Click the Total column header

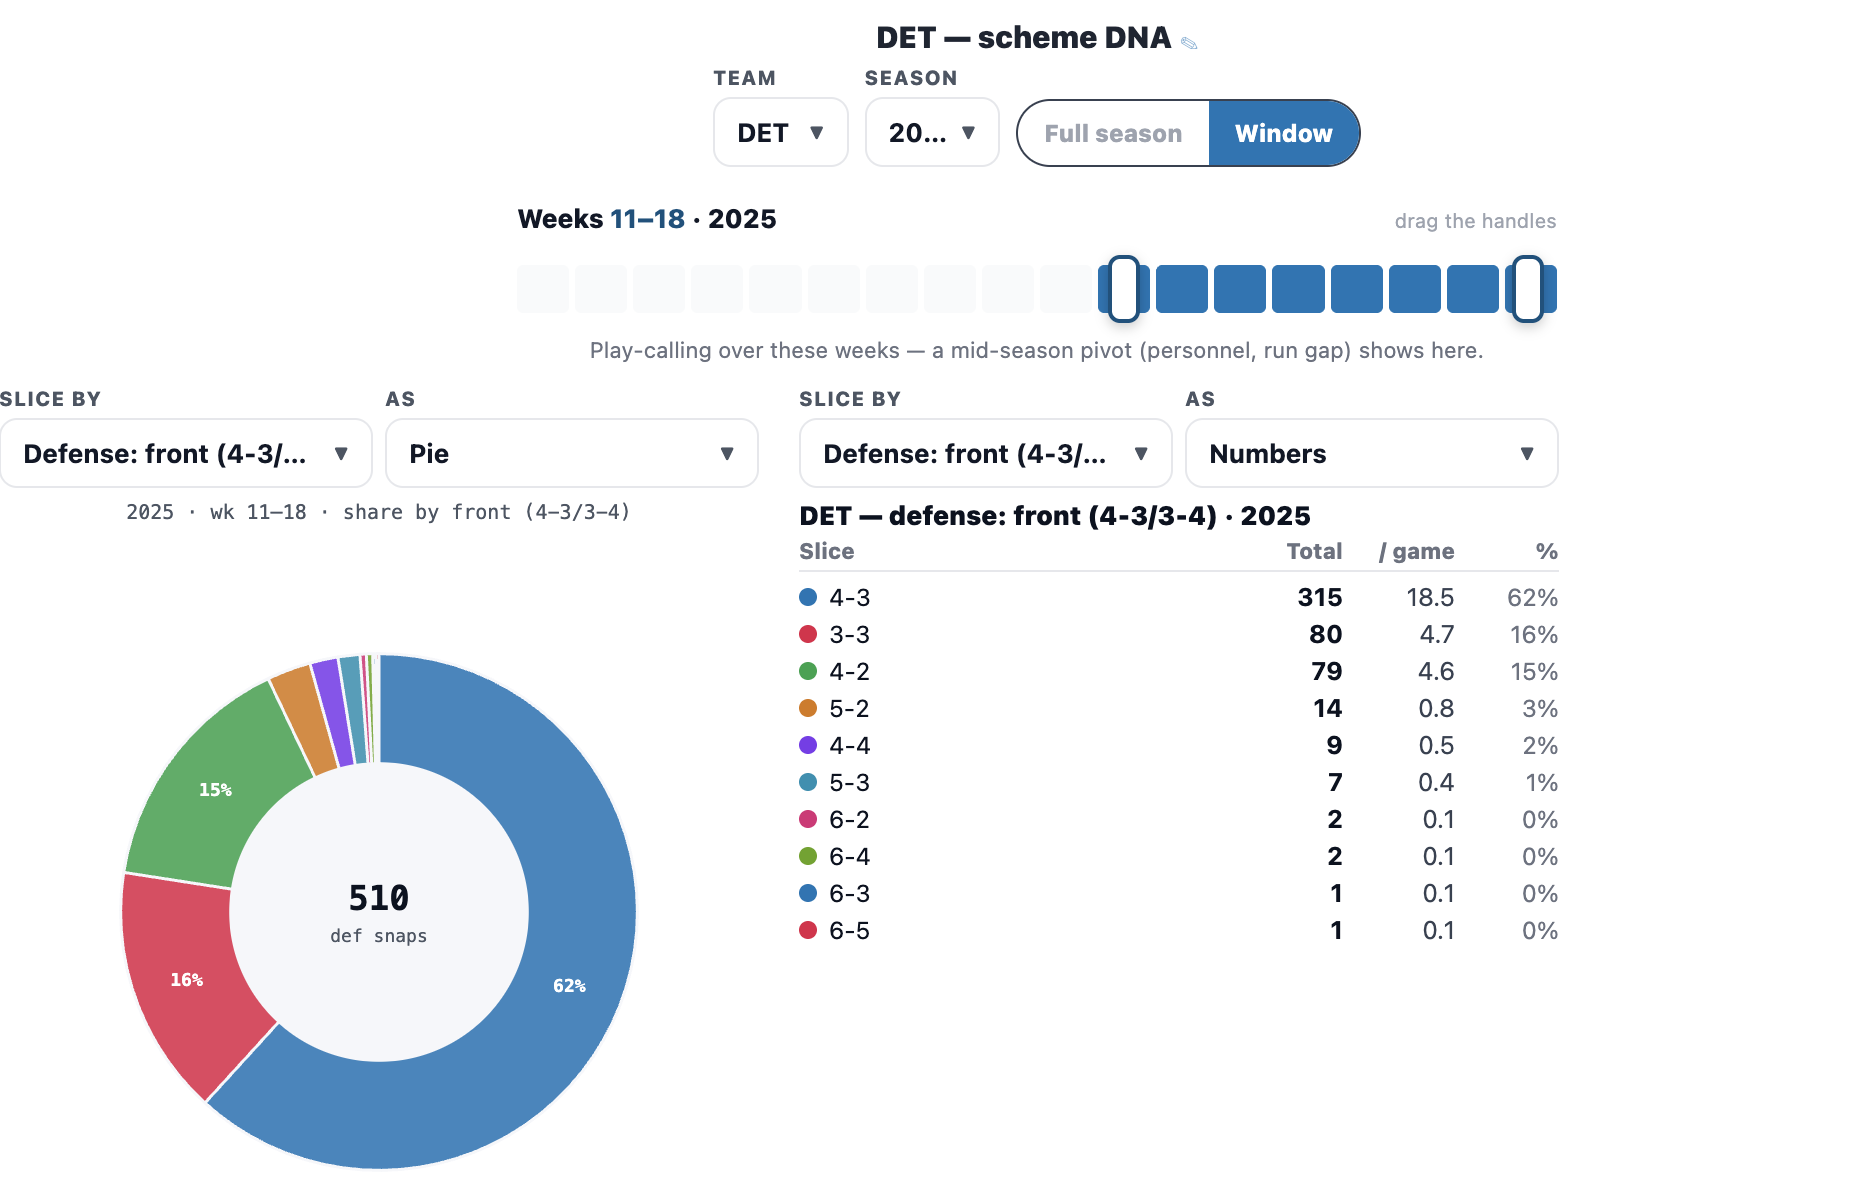[1314, 551]
